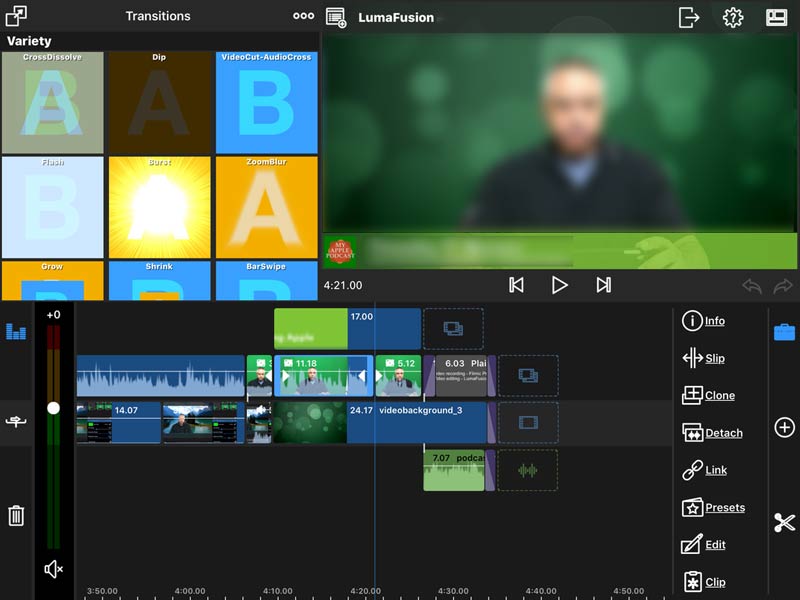Tap the empty audio track placeholder
Screen dimensions: 800x600
pos(528,470)
